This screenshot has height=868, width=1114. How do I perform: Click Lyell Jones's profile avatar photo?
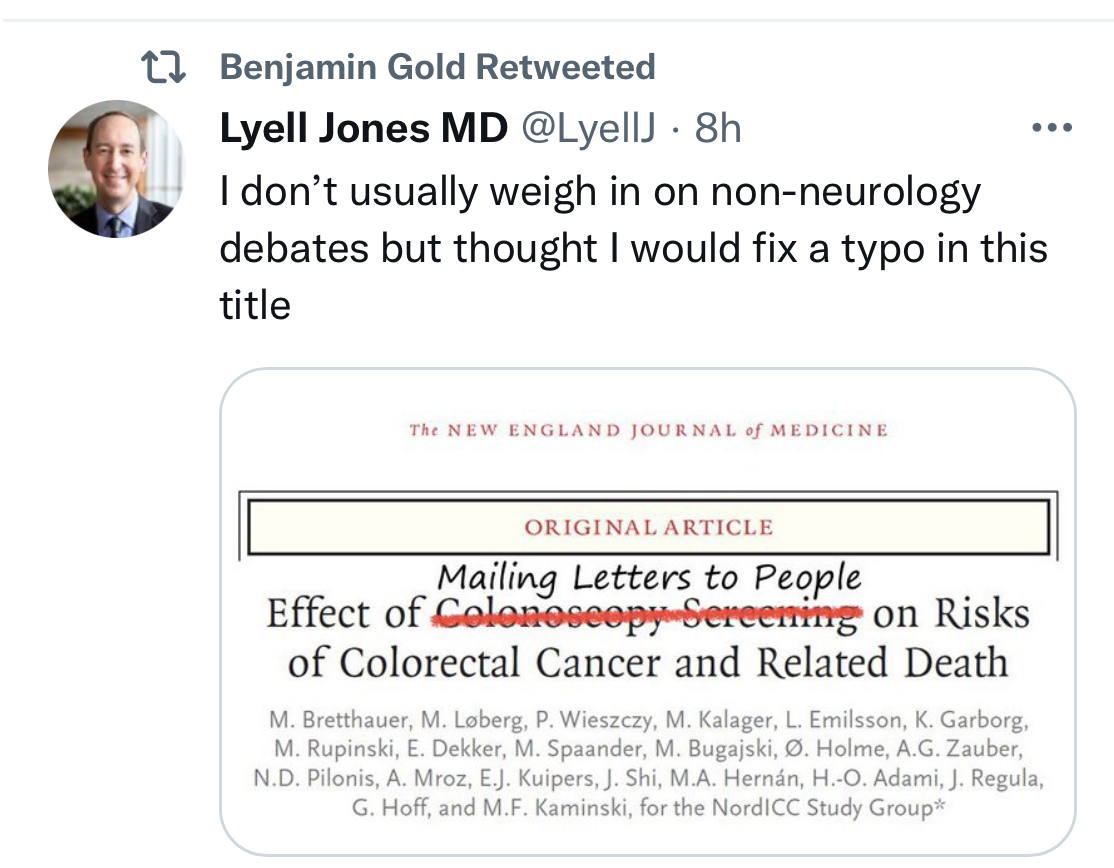(x=116, y=168)
